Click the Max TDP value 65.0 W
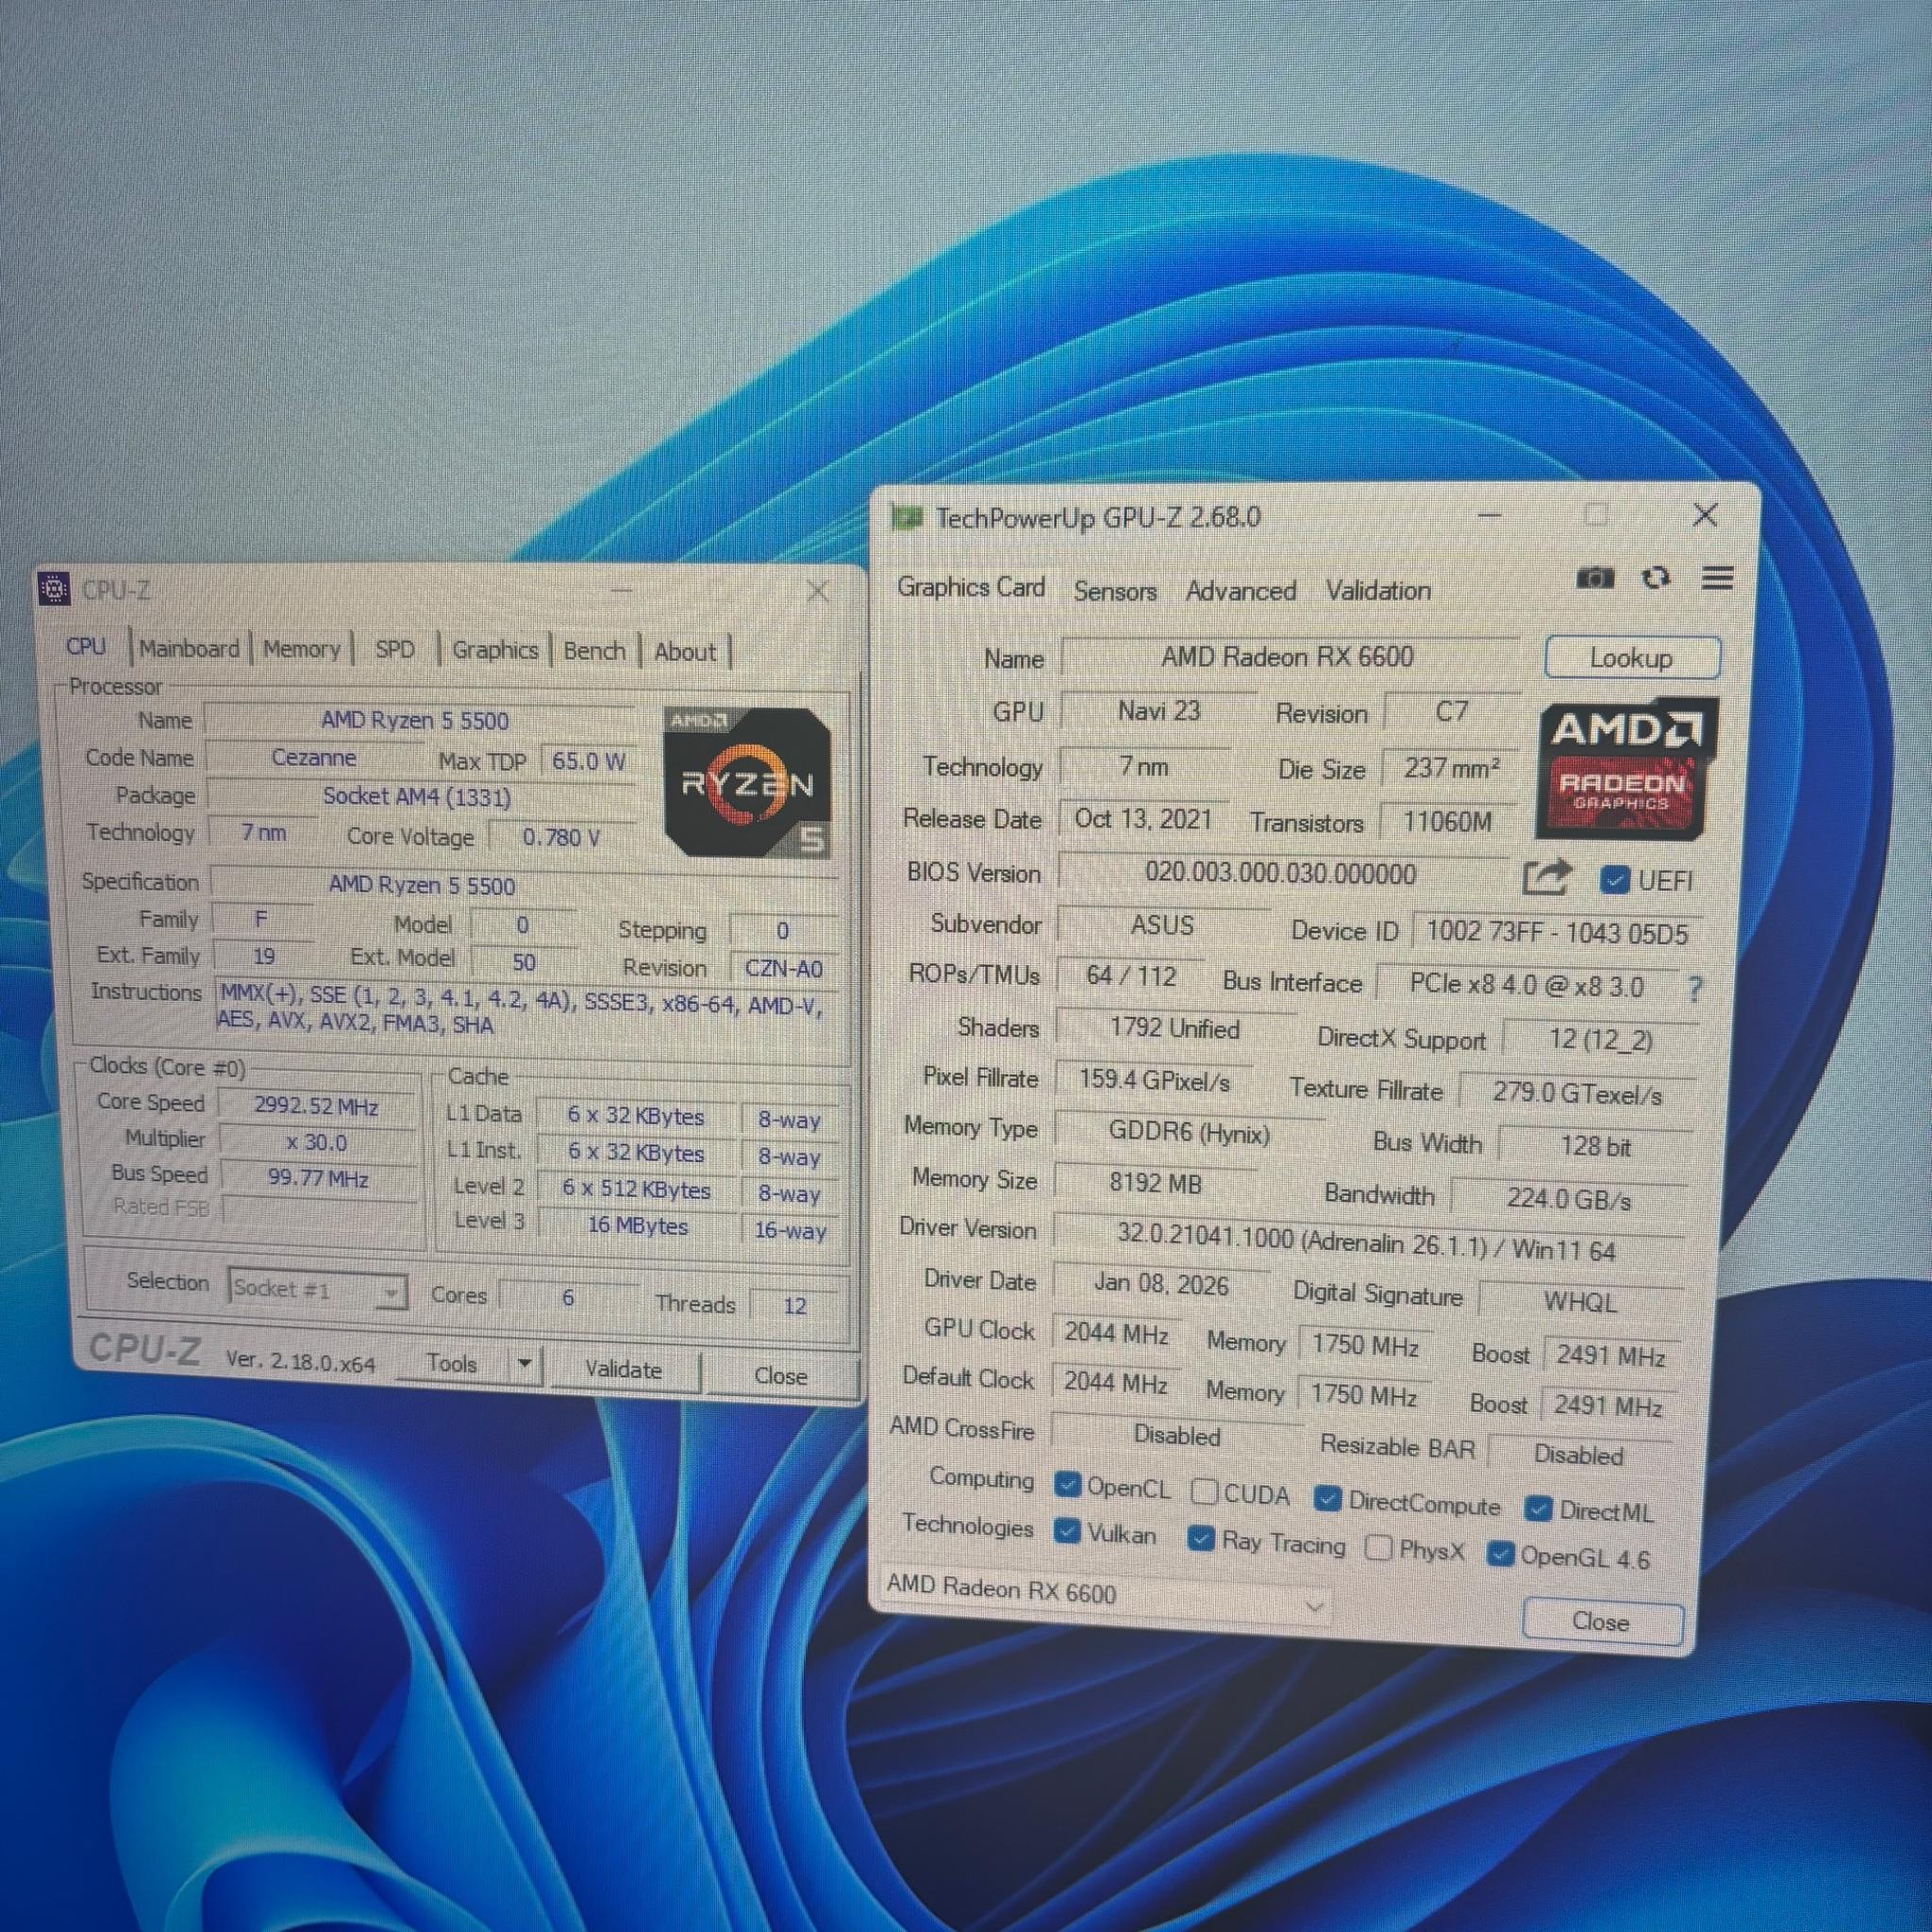 click(588, 761)
